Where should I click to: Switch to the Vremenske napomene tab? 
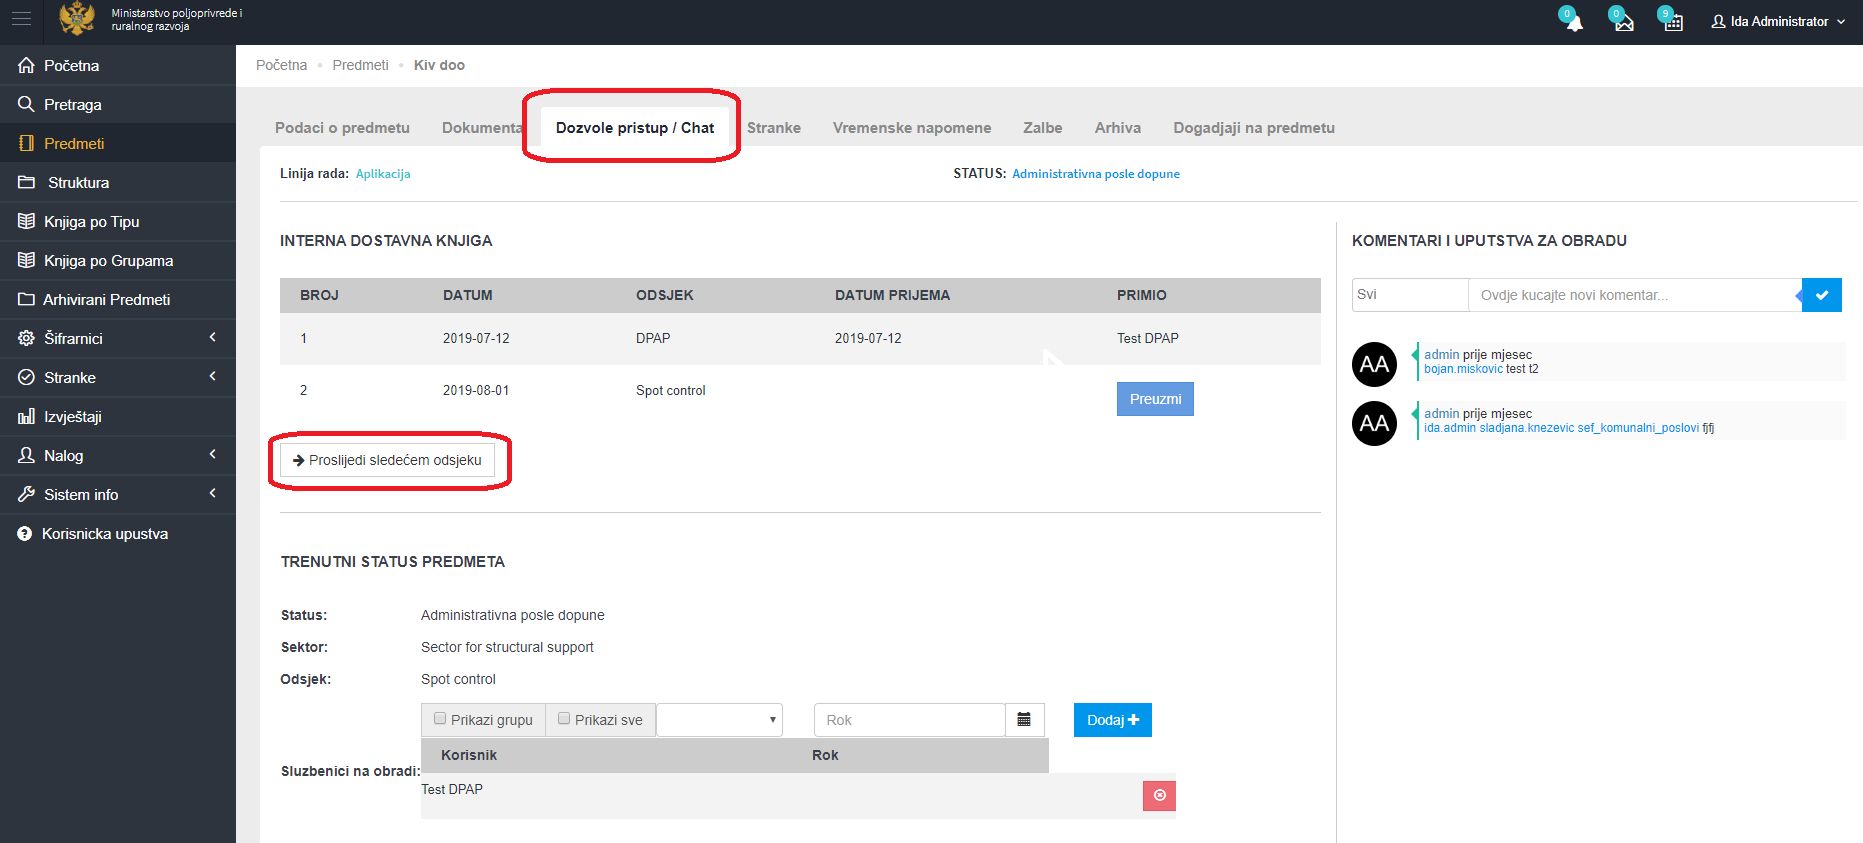pyautogui.click(x=911, y=128)
